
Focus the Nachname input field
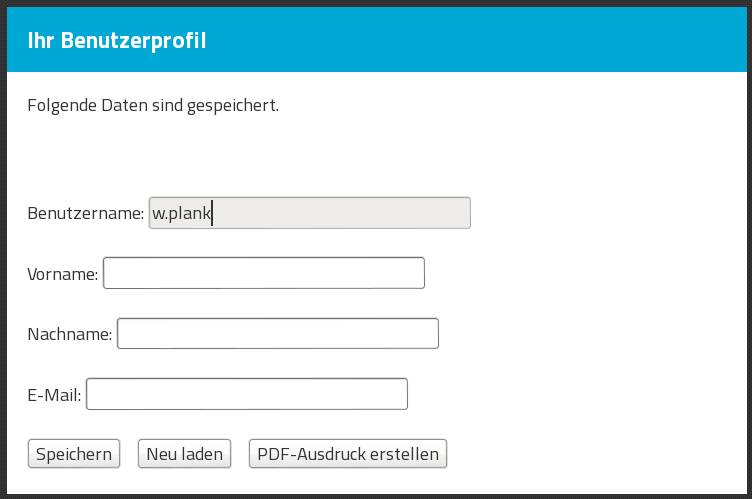click(278, 333)
